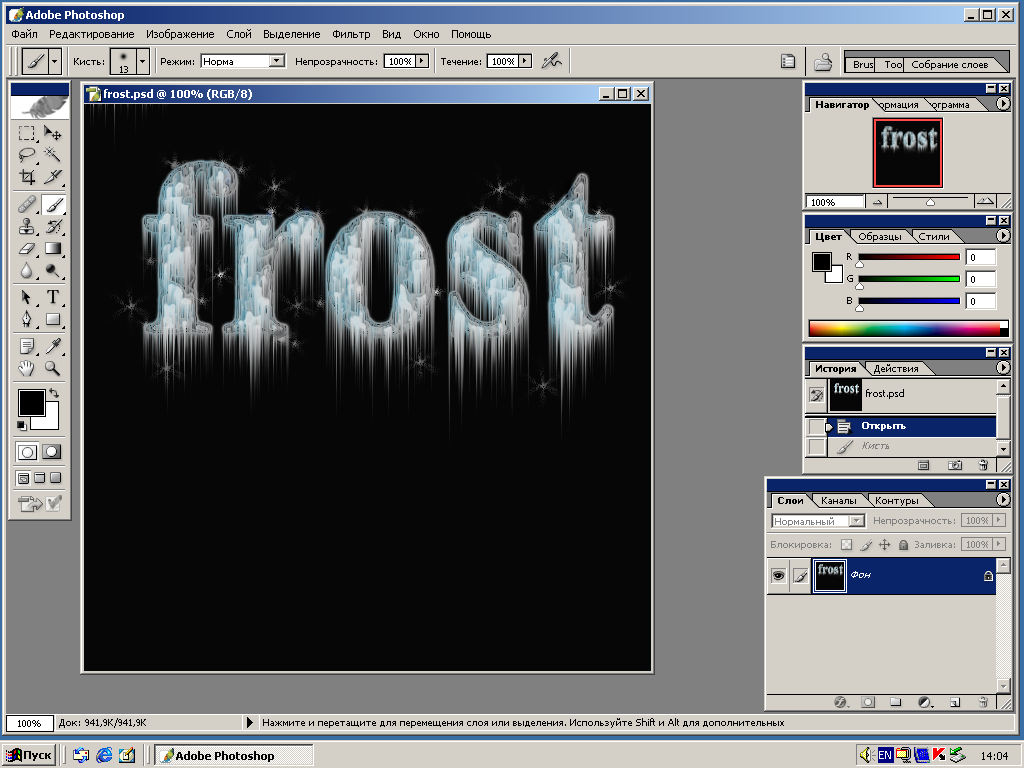Switch to Standard edit mode
1024x768 pixels.
[27, 451]
